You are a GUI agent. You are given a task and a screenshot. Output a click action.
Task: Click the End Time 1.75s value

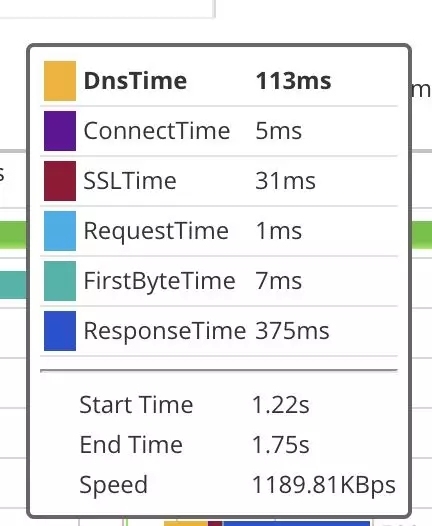point(280,444)
